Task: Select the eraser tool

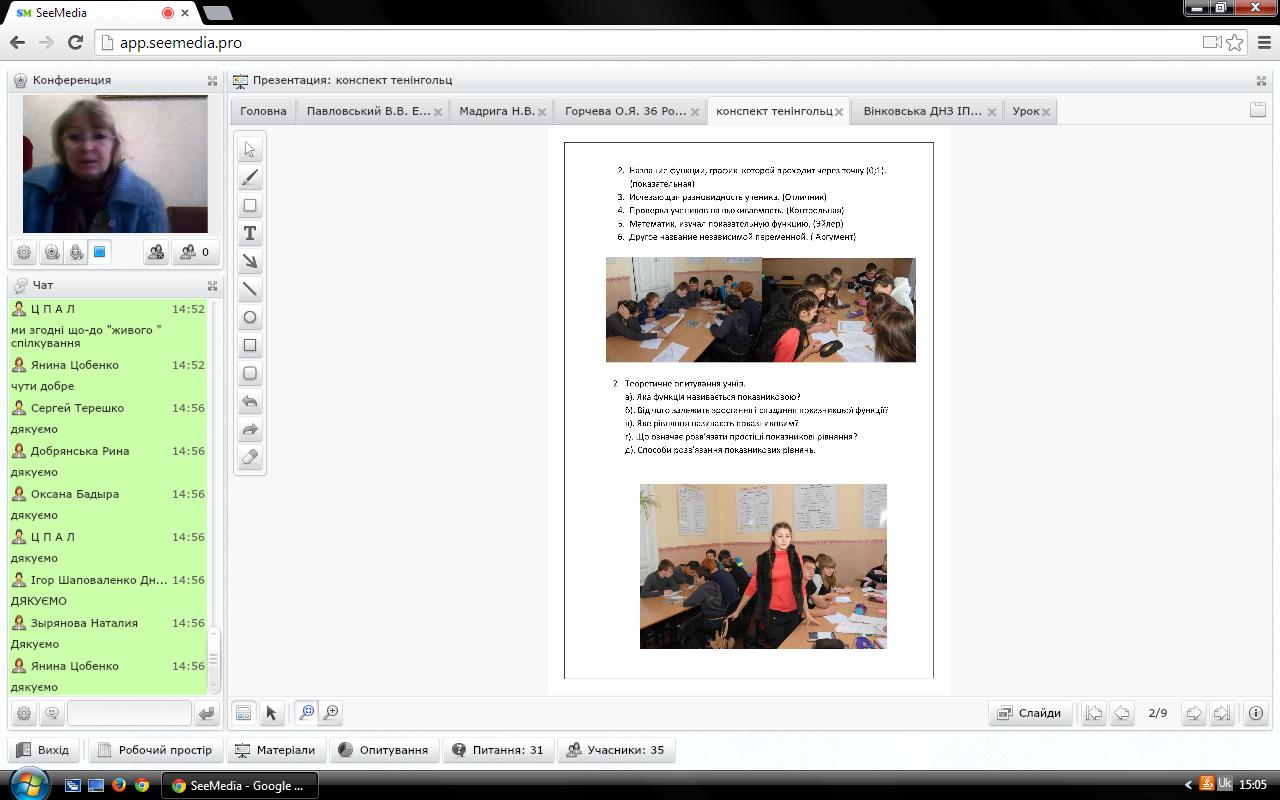Action: pyautogui.click(x=250, y=458)
